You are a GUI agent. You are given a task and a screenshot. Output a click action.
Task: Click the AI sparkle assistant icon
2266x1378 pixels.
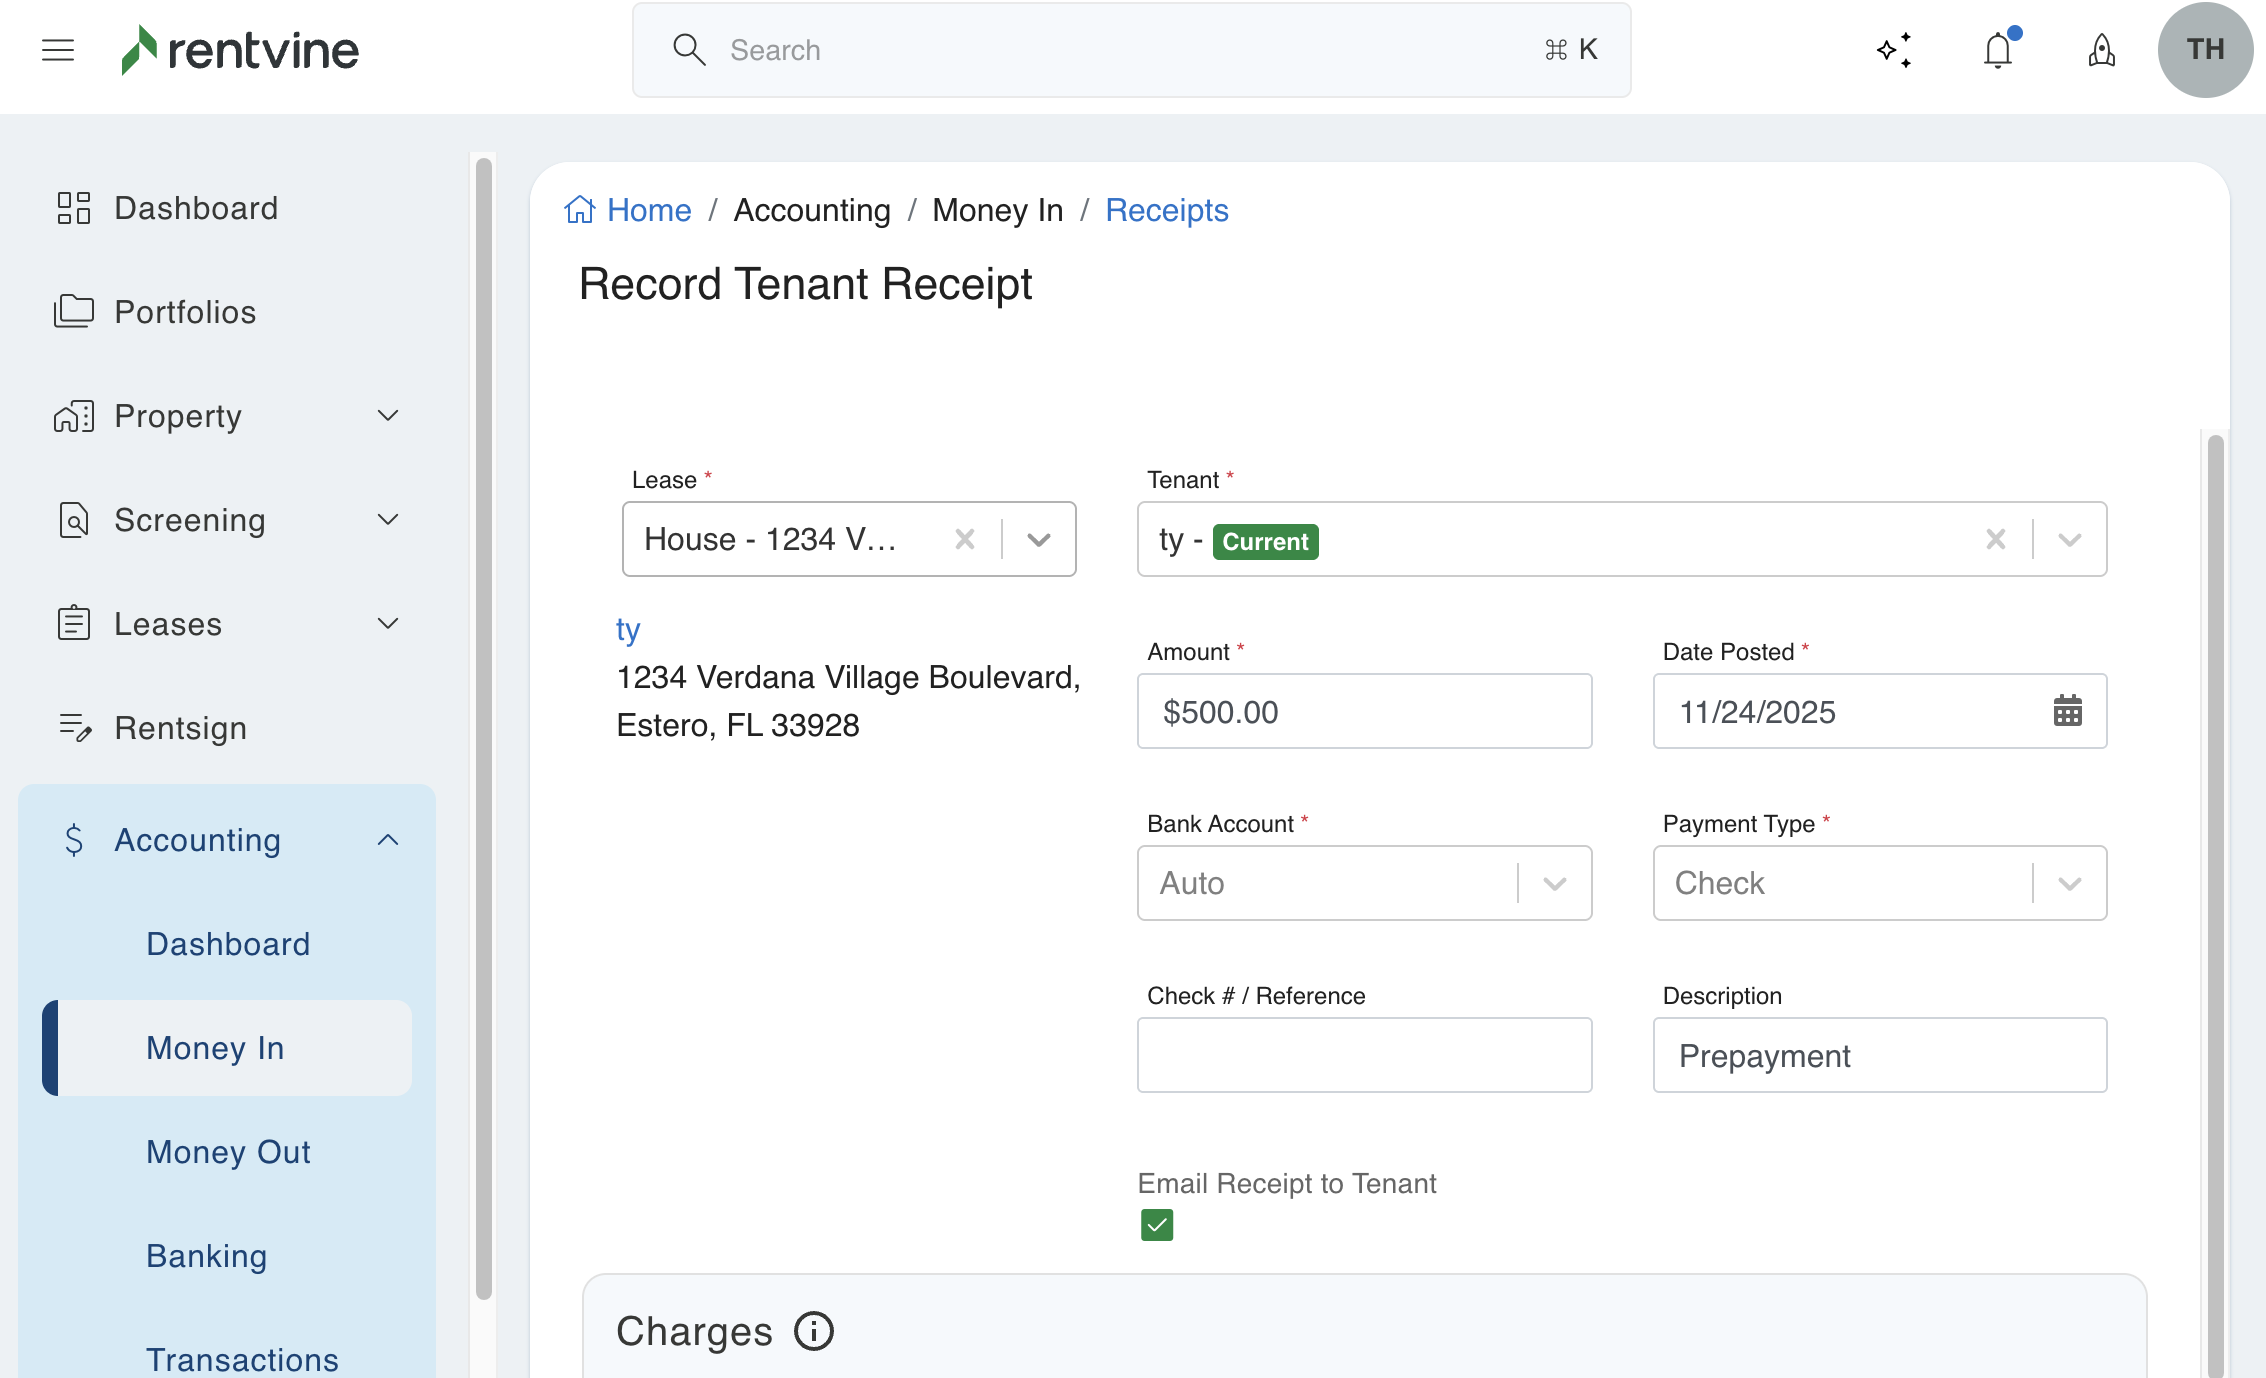[1894, 50]
